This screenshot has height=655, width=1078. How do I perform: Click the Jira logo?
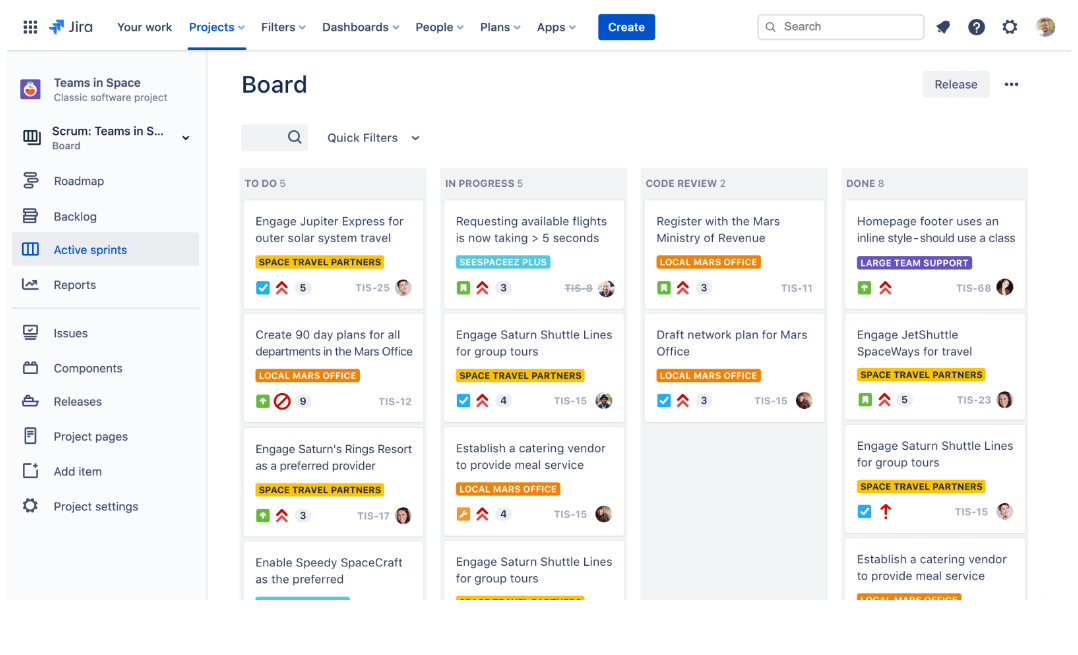pyautogui.click(x=71, y=27)
